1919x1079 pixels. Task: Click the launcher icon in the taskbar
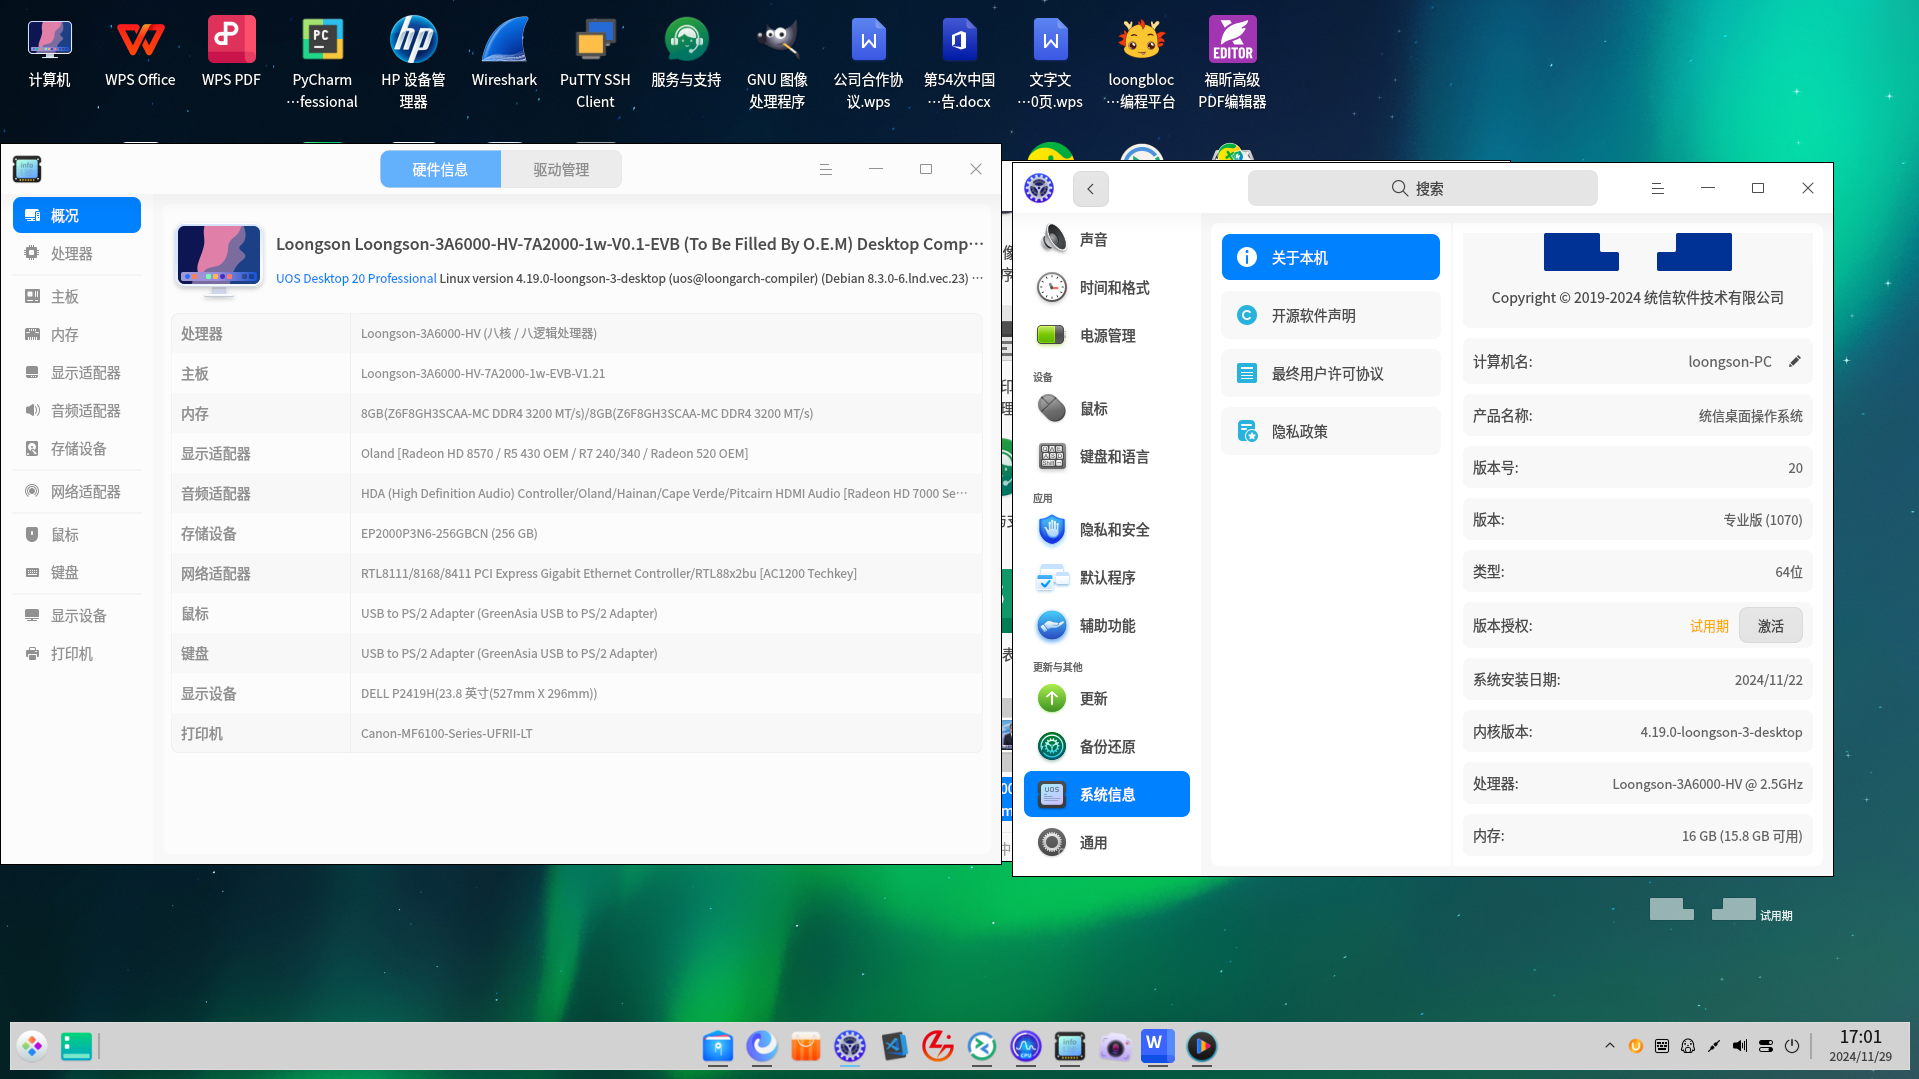point(32,1046)
